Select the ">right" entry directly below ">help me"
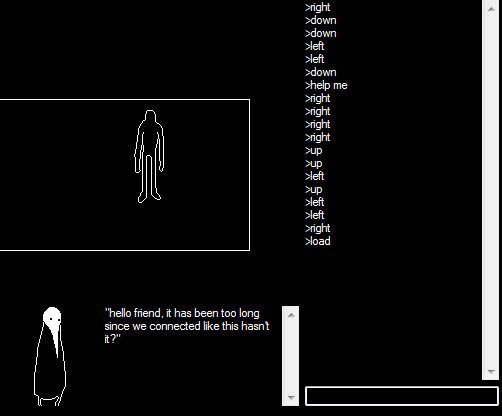The height and width of the screenshot is (416, 502). tap(318, 98)
